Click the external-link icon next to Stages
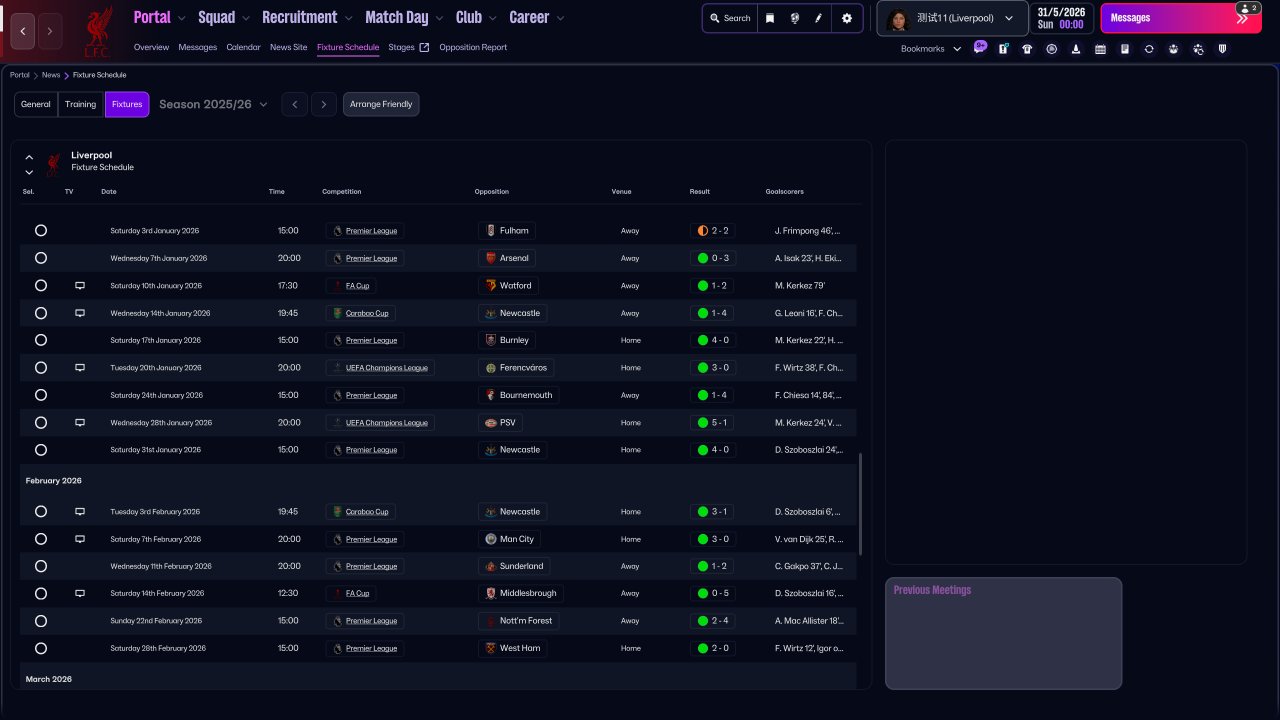Viewport: 1280px width, 720px height. tap(424, 47)
